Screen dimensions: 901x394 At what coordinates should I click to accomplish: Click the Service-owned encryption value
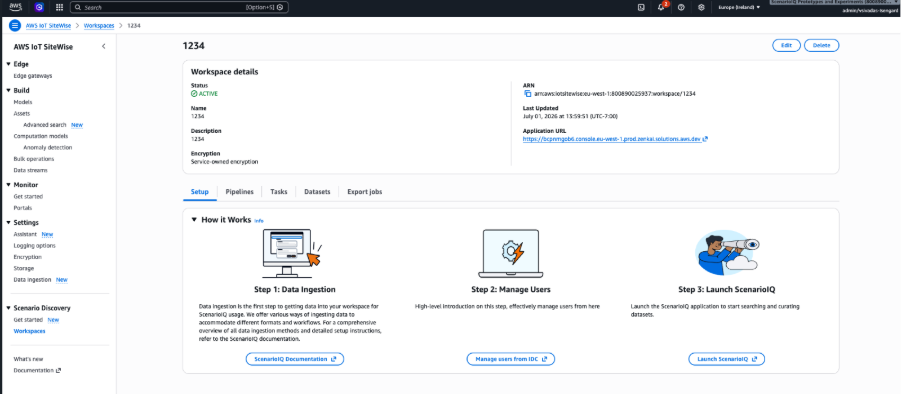[225, 162]
